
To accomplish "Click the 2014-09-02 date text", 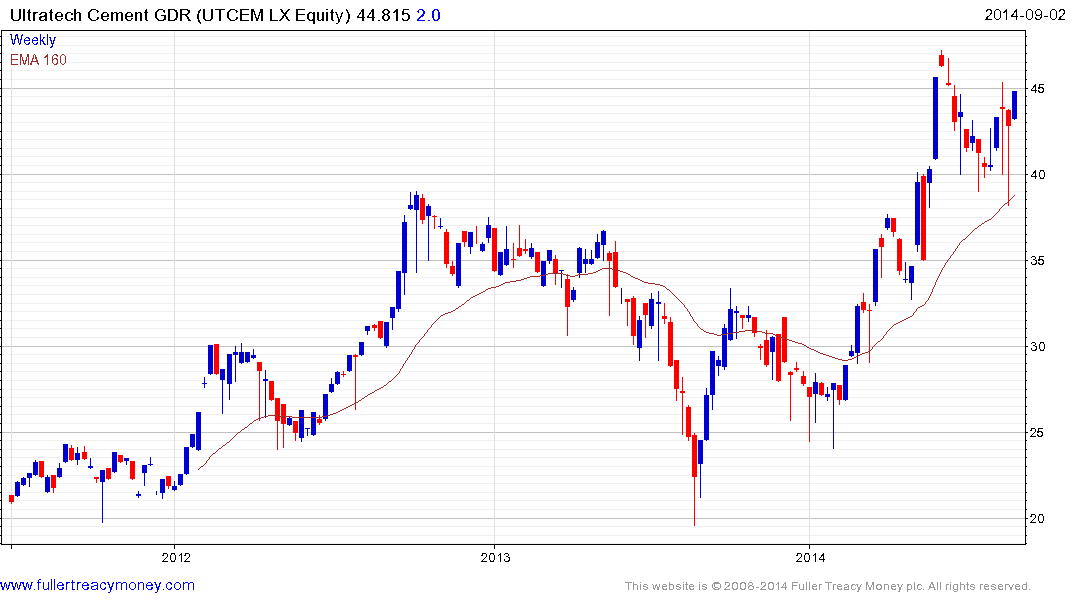I will click(x=1025, y=14).
